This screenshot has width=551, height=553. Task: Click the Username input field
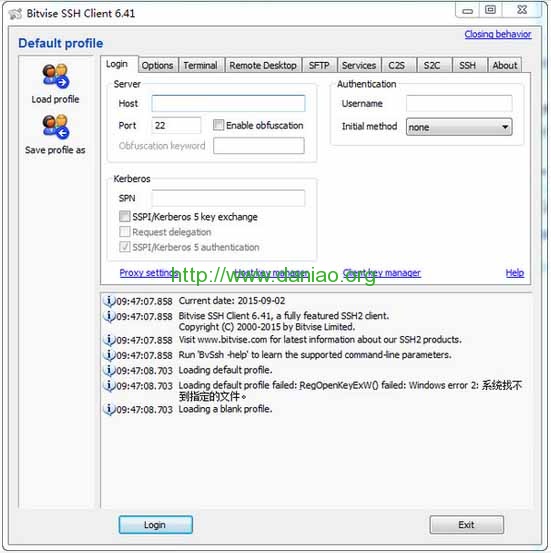[459, 103]
